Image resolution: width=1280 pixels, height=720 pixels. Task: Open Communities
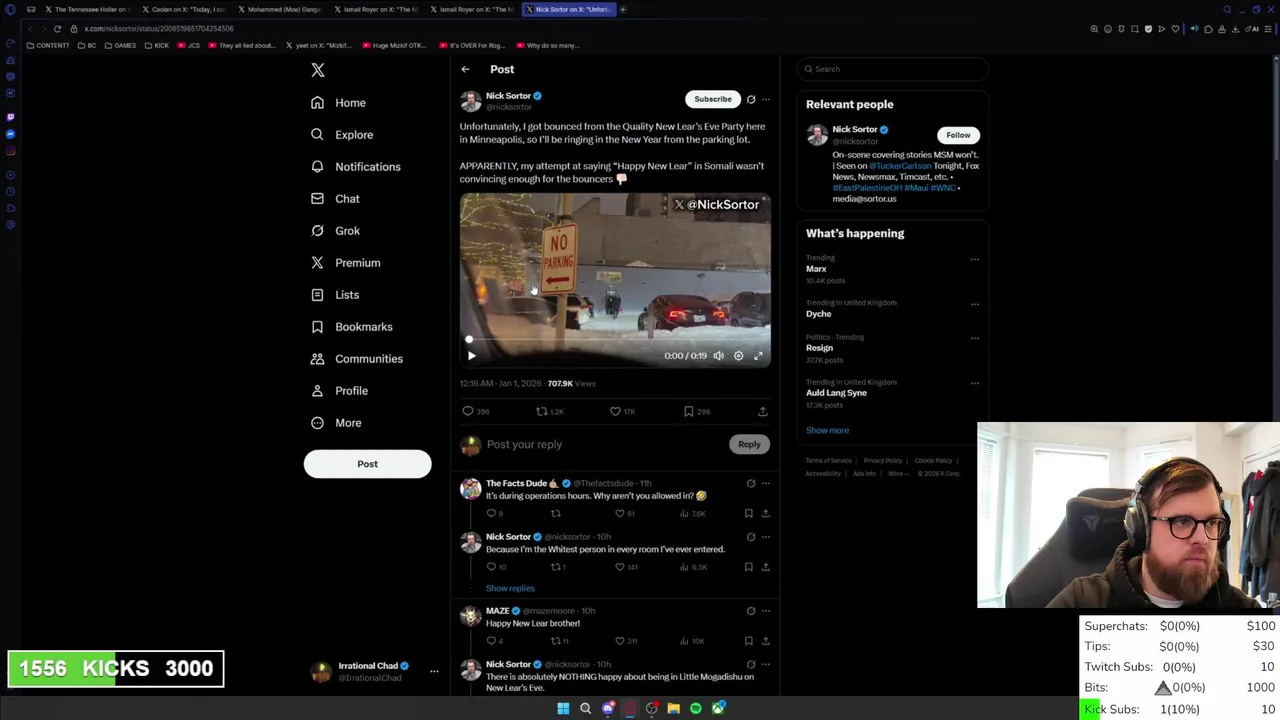click(357, 359)
